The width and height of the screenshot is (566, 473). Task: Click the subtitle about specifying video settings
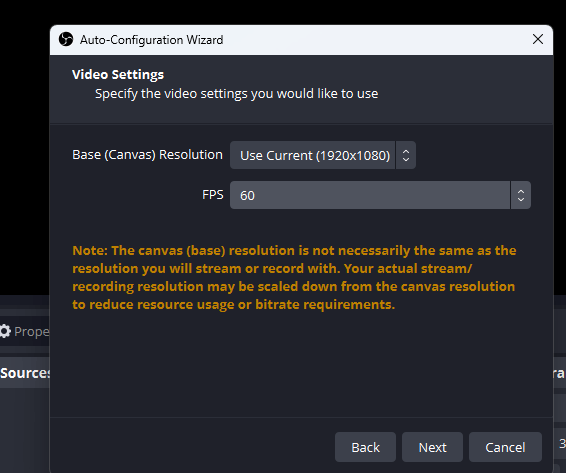tap(236, 94)
